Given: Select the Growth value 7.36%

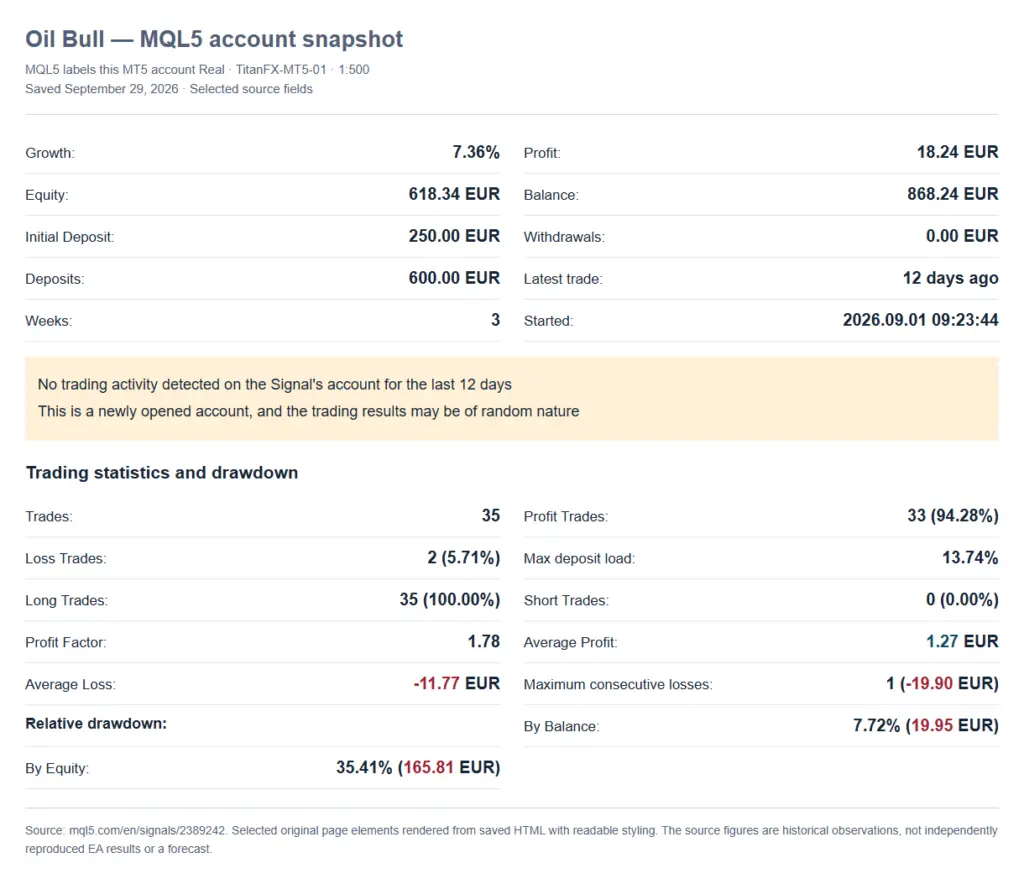Looking at the screenshot, I should tap(476, 152).
